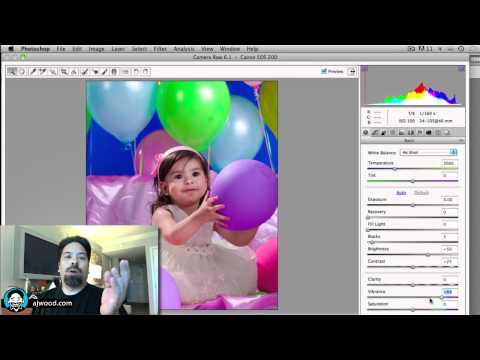
Task: Open the Lens Corrections panel tab
Action: pos(410,132)
